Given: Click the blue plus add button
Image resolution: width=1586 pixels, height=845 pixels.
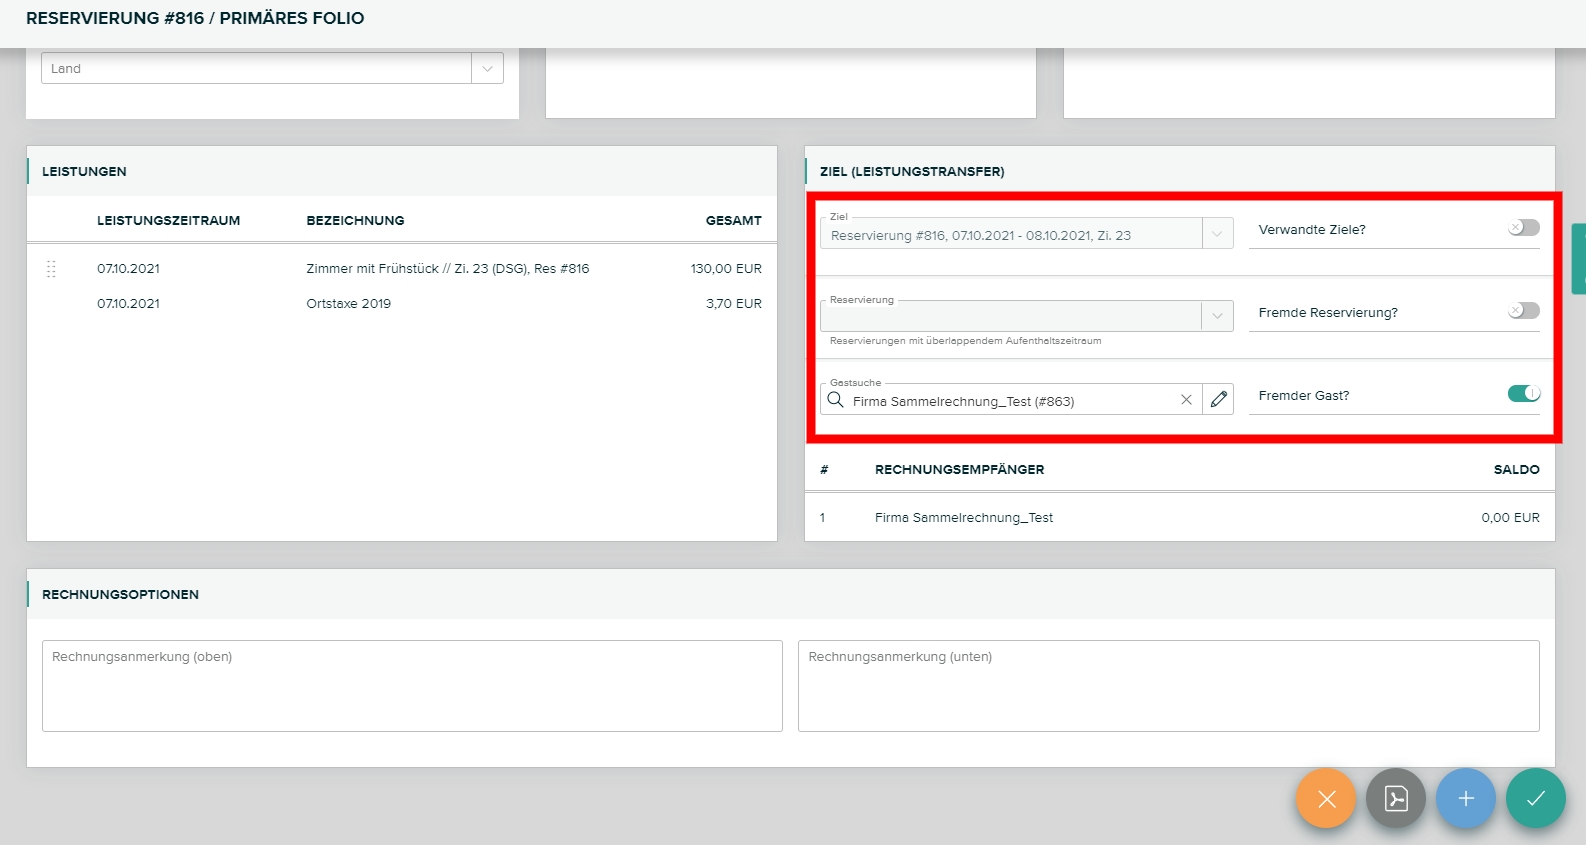Looking at the screenshot, I should [x=1466, y=799].
